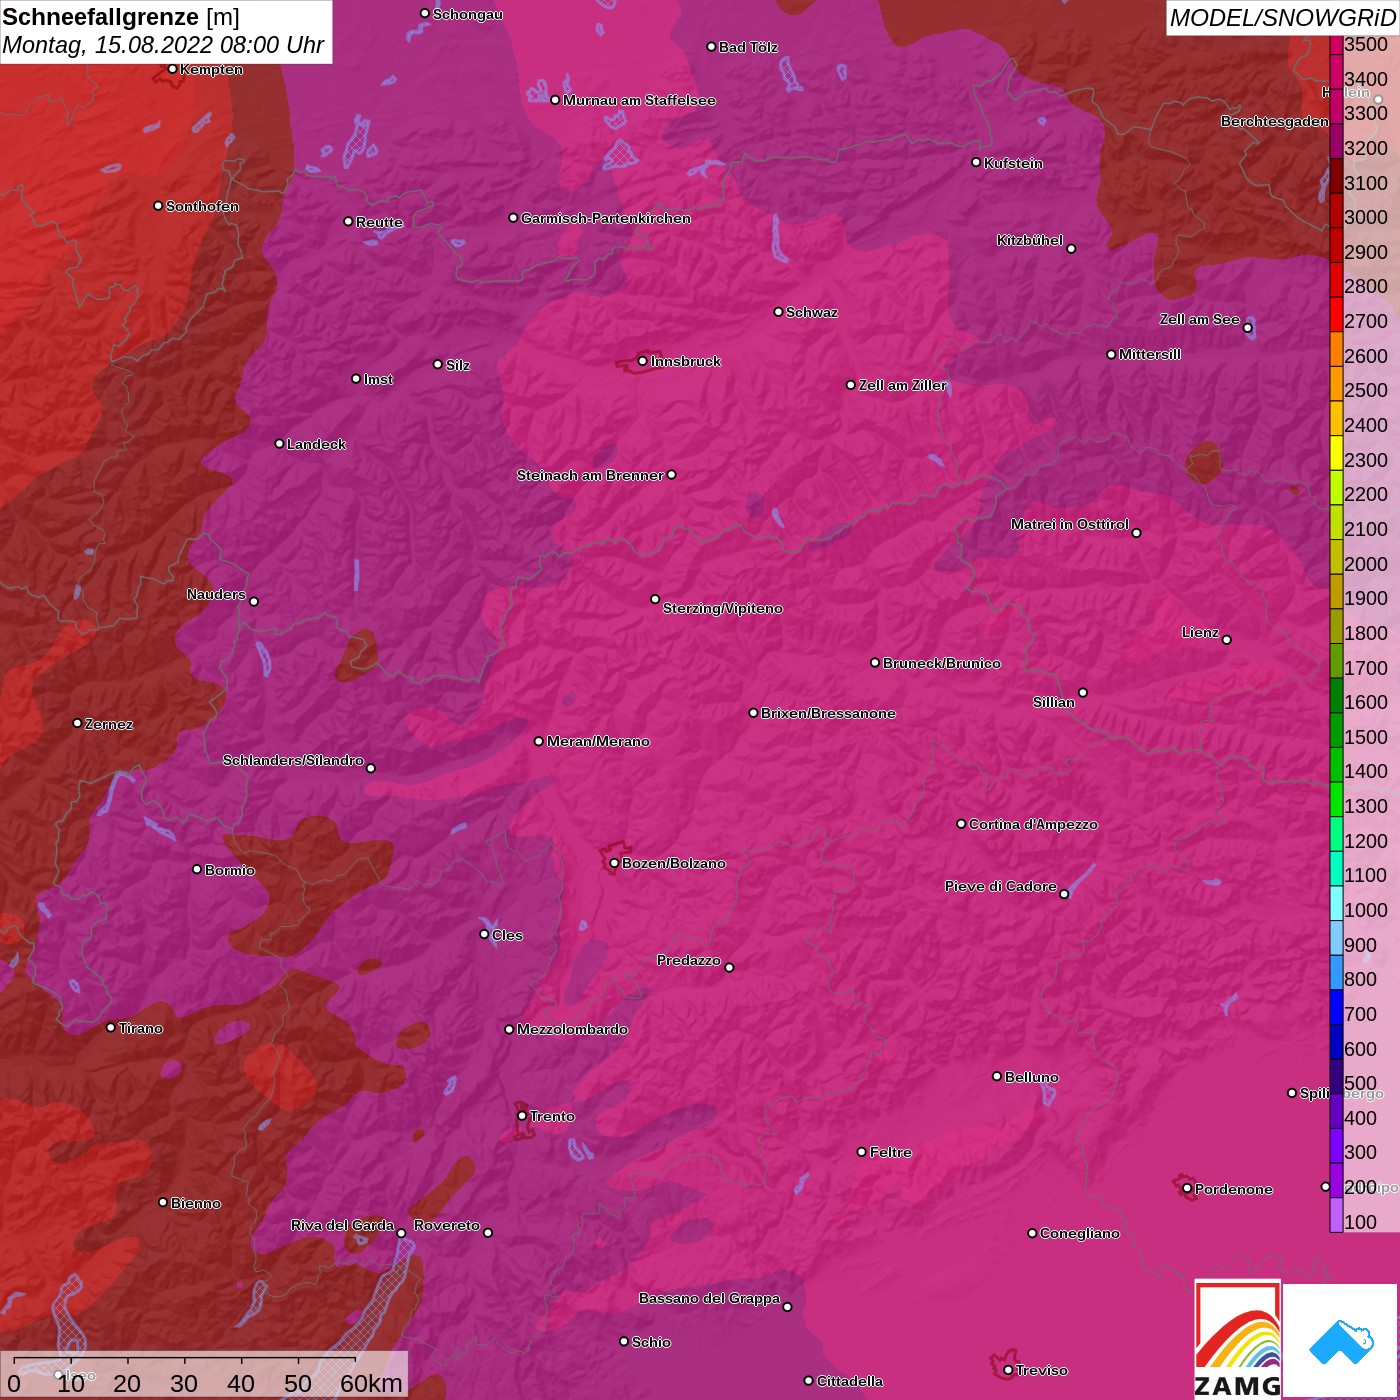
Task: Click the Cittadella label
Action: (850, 1381)
